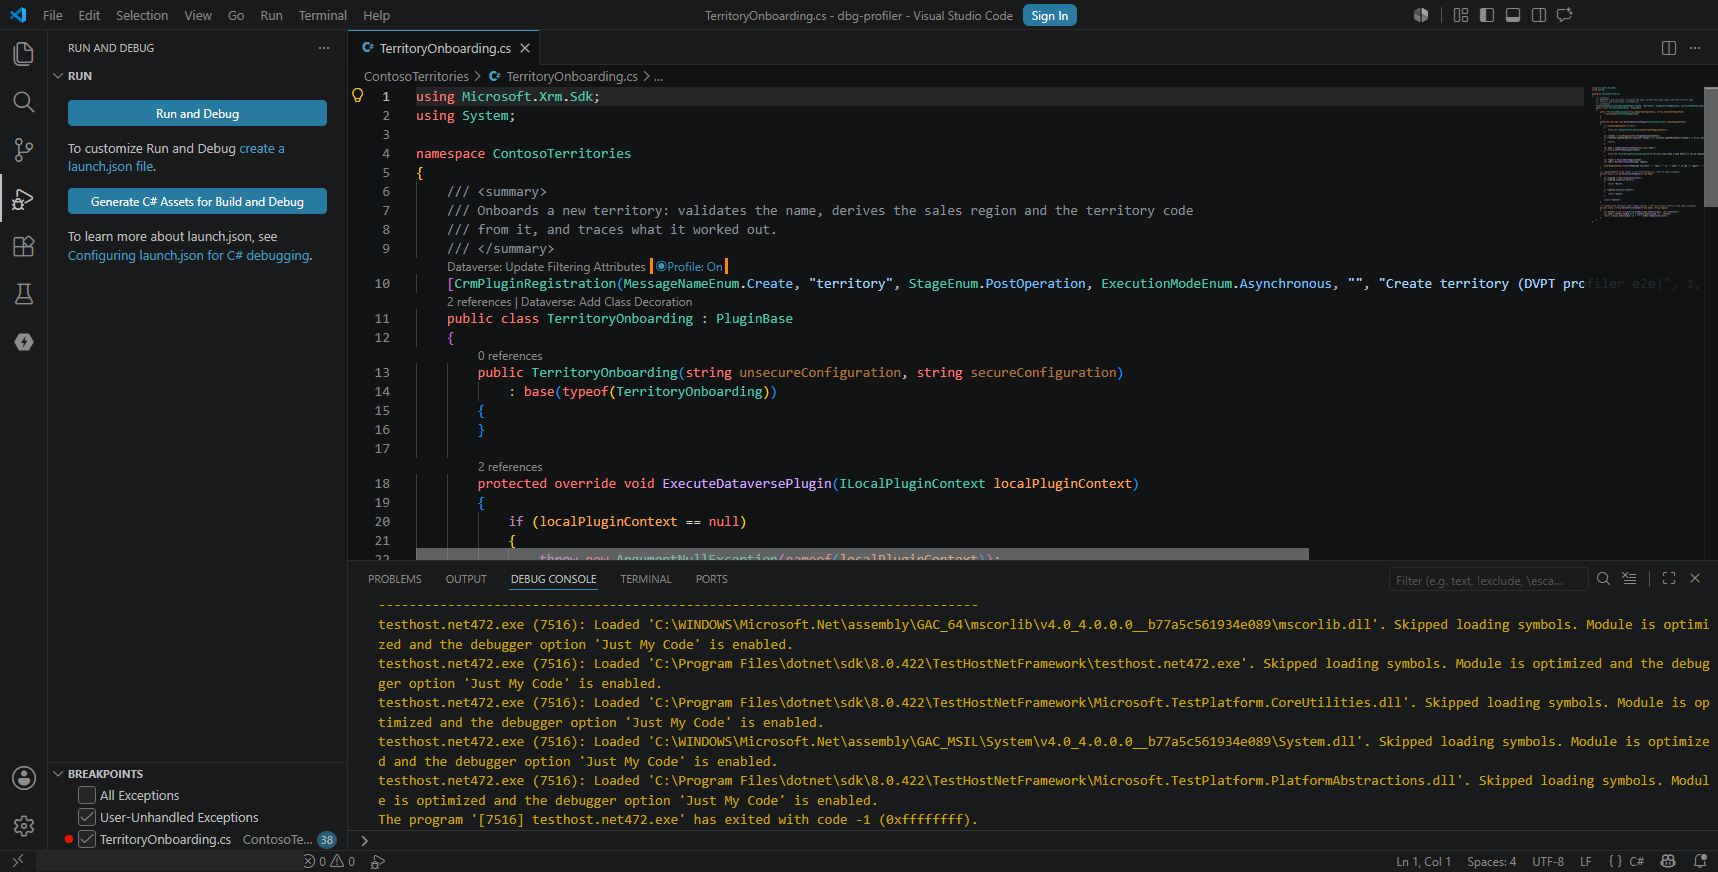Open the Extensions view

[23, 246]
